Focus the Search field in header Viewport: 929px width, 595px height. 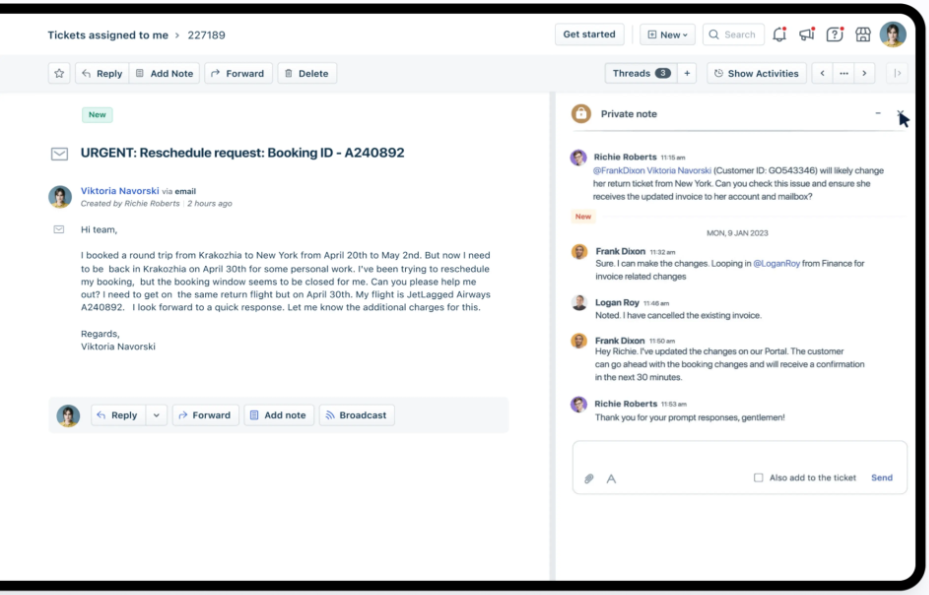pyautogui.click(x=733, y=34)
